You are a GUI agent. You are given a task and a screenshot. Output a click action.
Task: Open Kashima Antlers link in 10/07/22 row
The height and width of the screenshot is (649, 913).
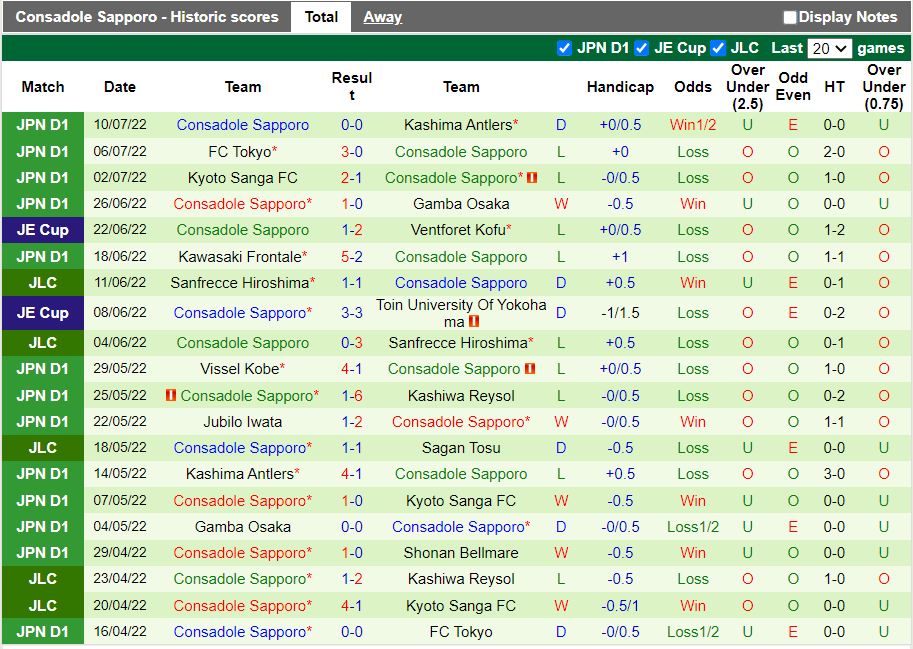458,125
